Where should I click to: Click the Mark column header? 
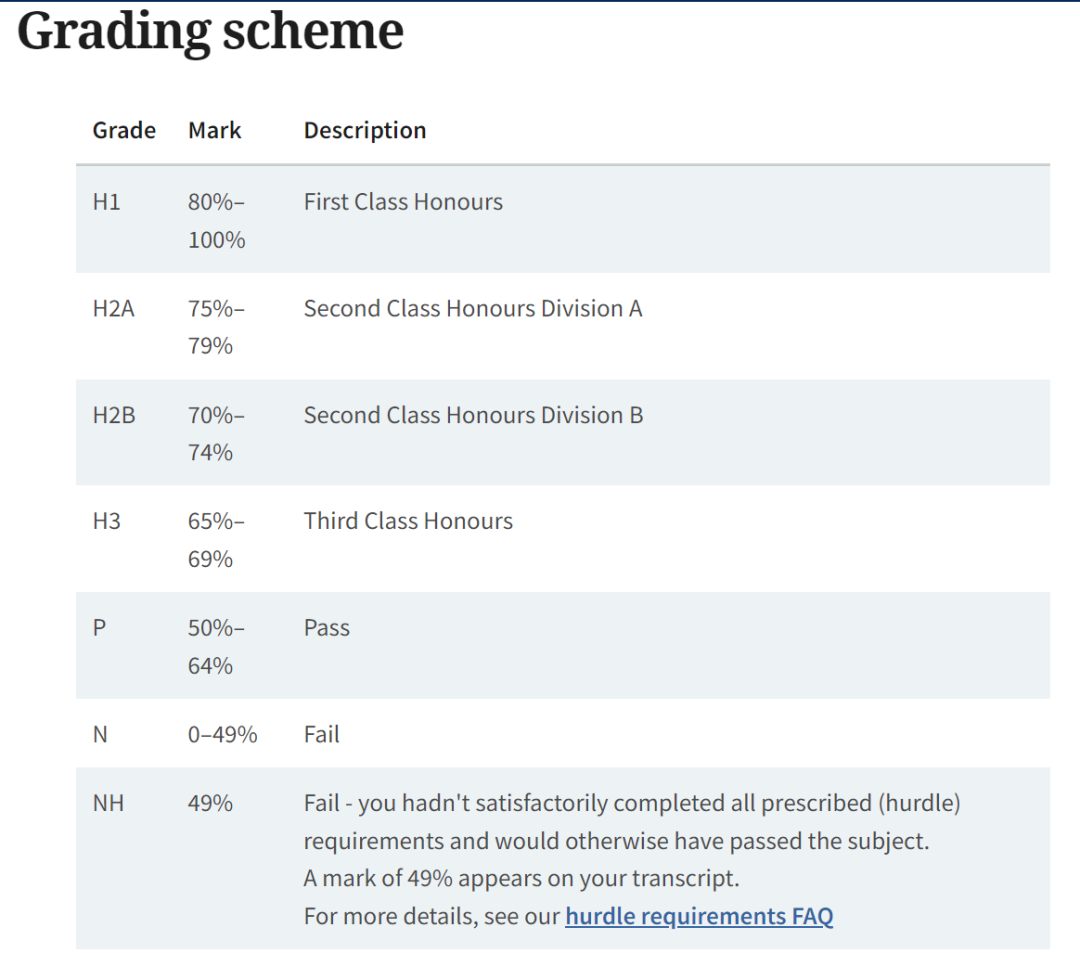click(x=215, y=131)
